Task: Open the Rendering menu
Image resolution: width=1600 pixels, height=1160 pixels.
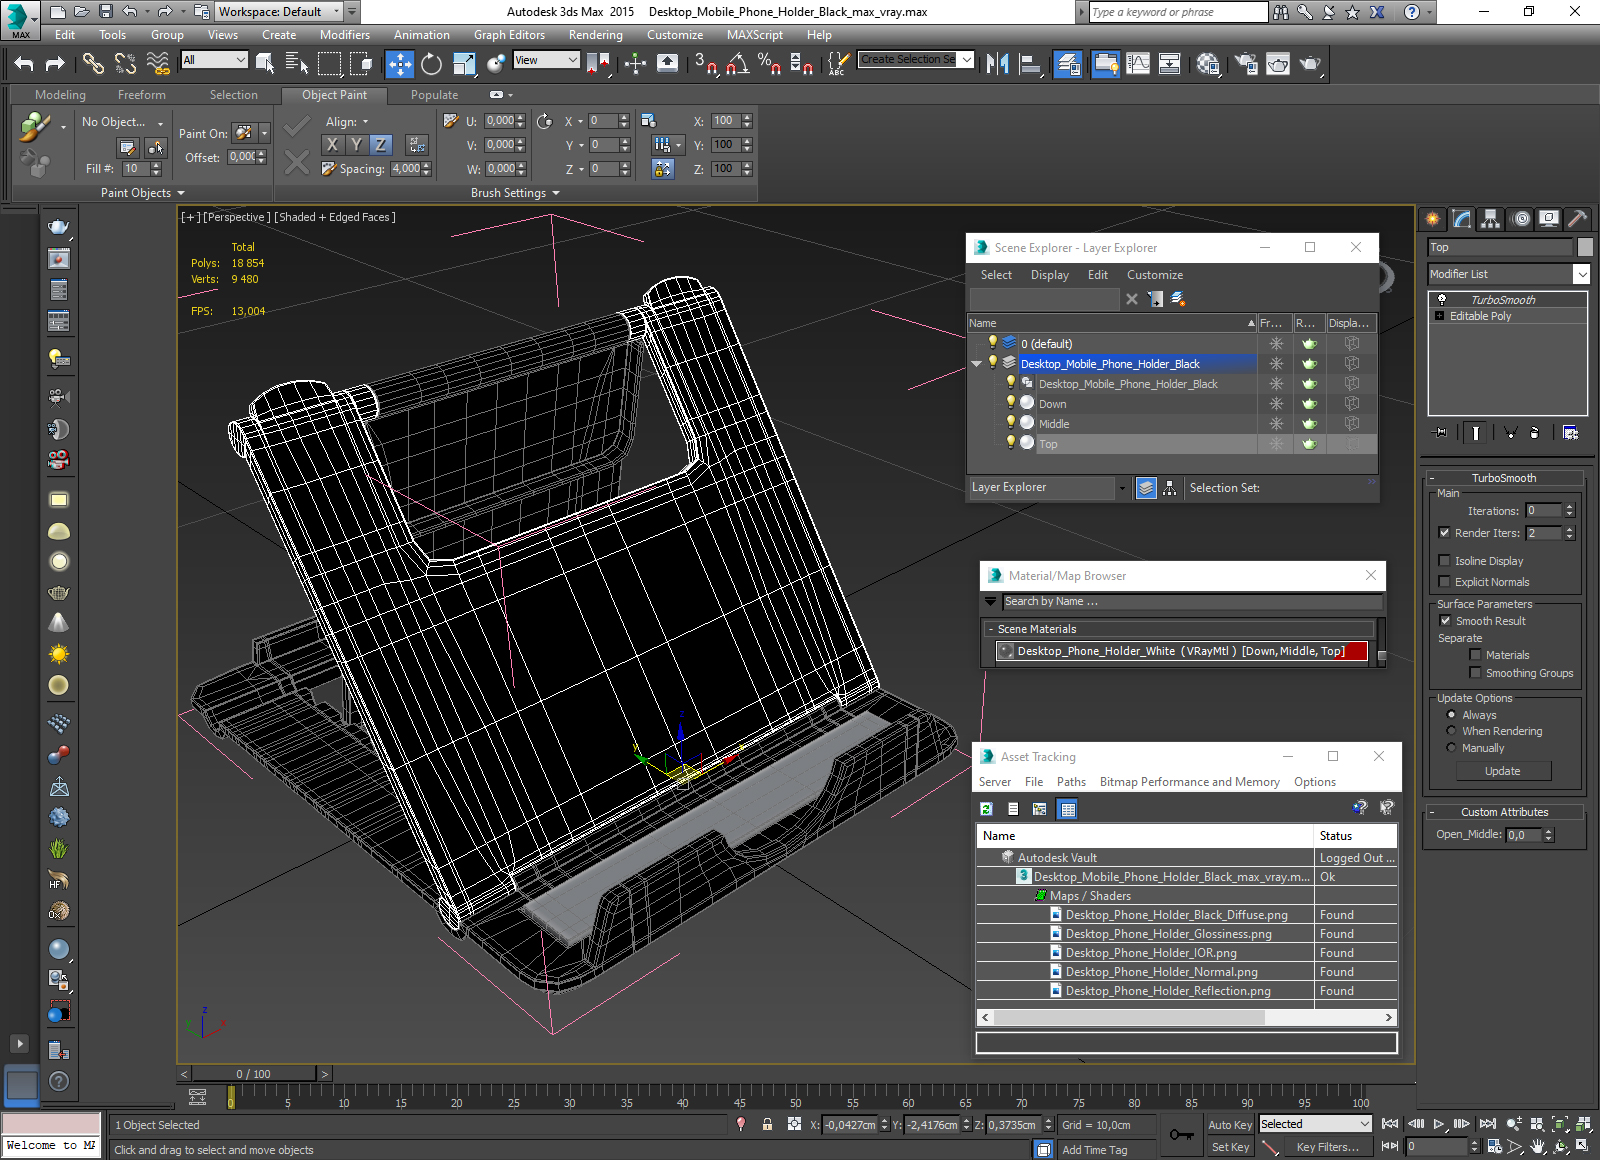Action: pos(595,35)
